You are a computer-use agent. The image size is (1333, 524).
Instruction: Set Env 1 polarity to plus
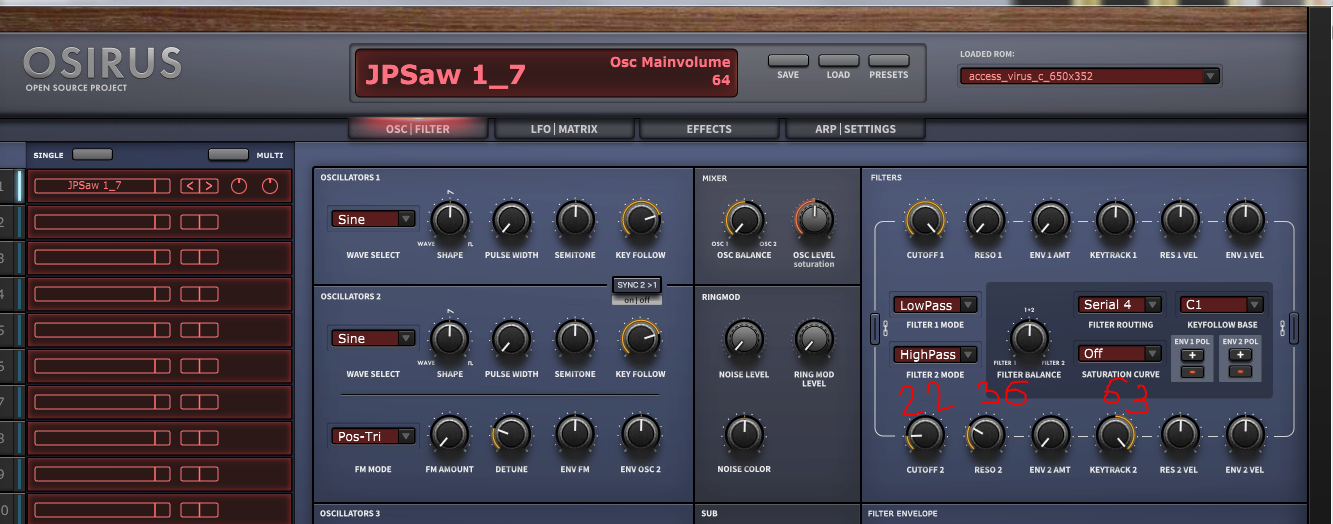point(1191,355)
